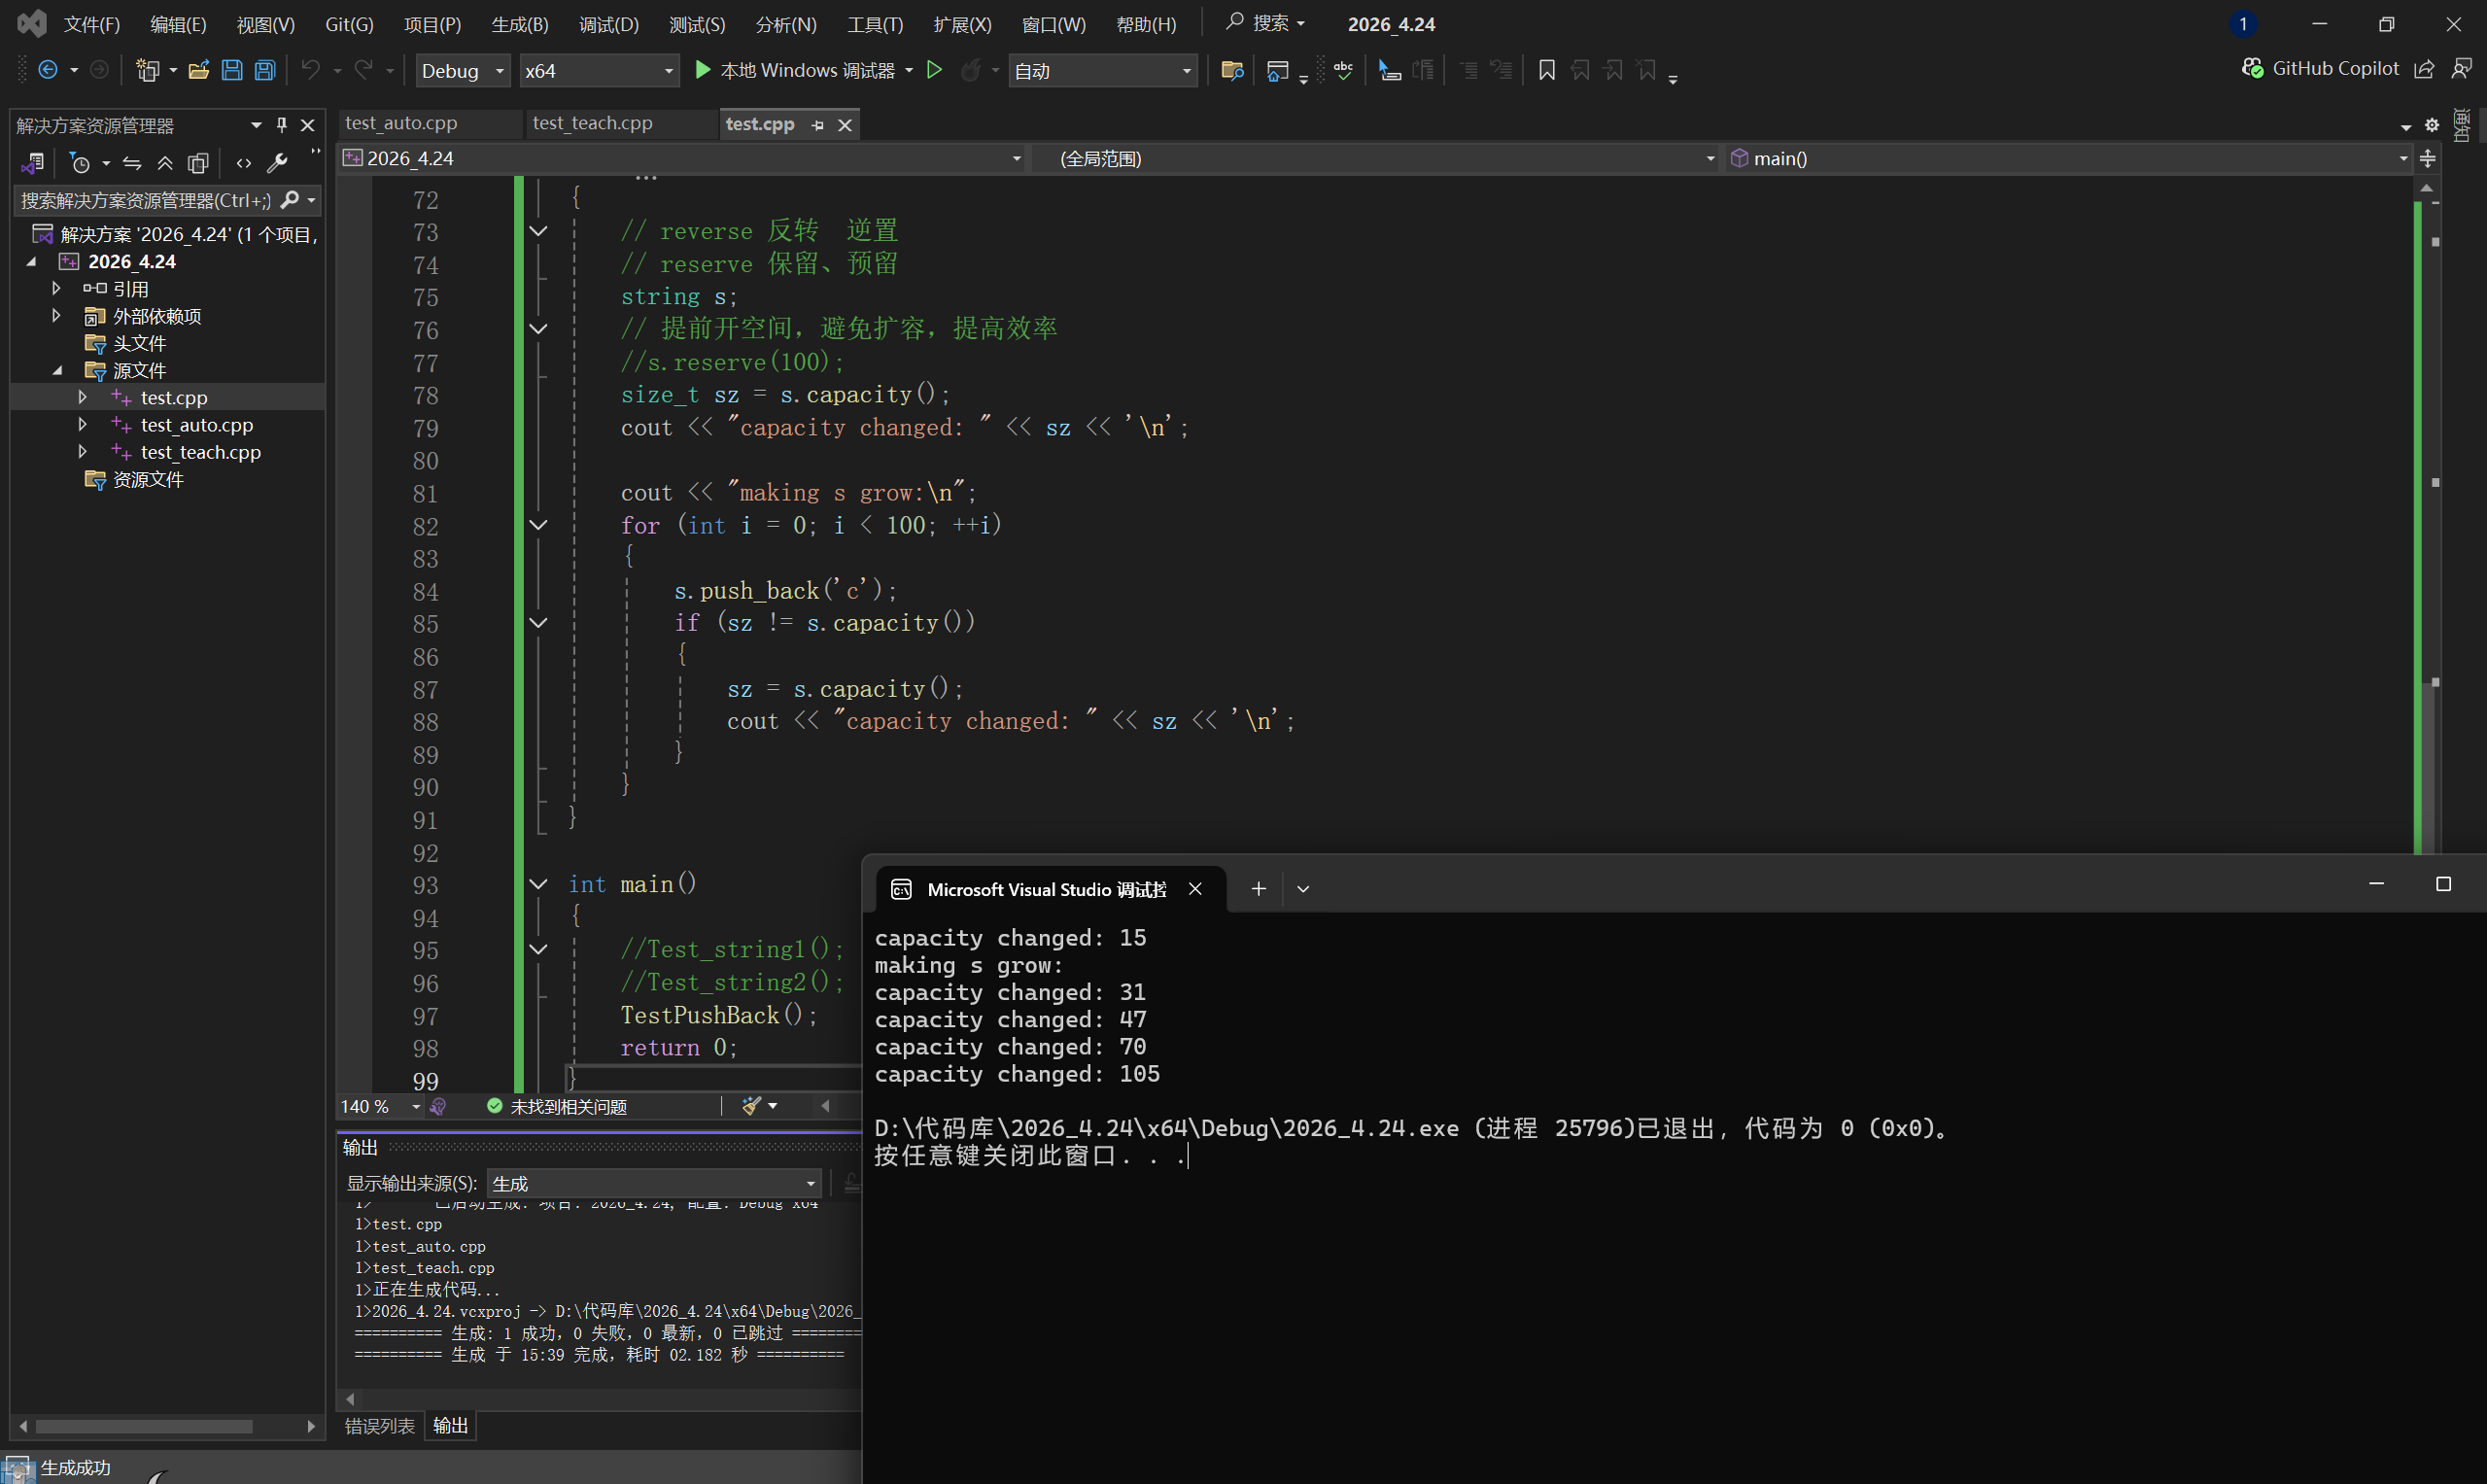Toggle auto-hide pin on Solution Explorer
This screenshot has width=2487, height=1484.
pos(282,125)
